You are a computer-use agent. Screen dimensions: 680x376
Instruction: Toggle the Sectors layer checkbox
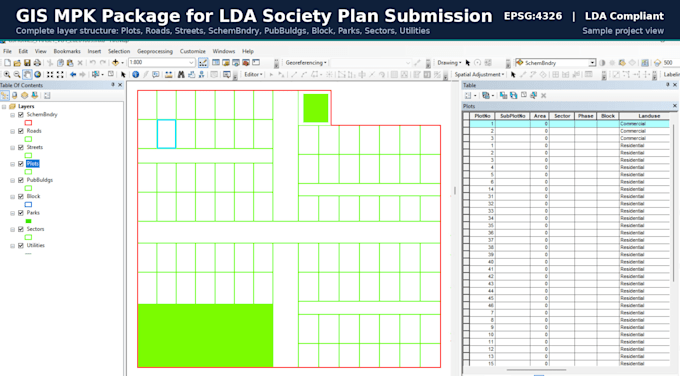click(x=21, y=229)
